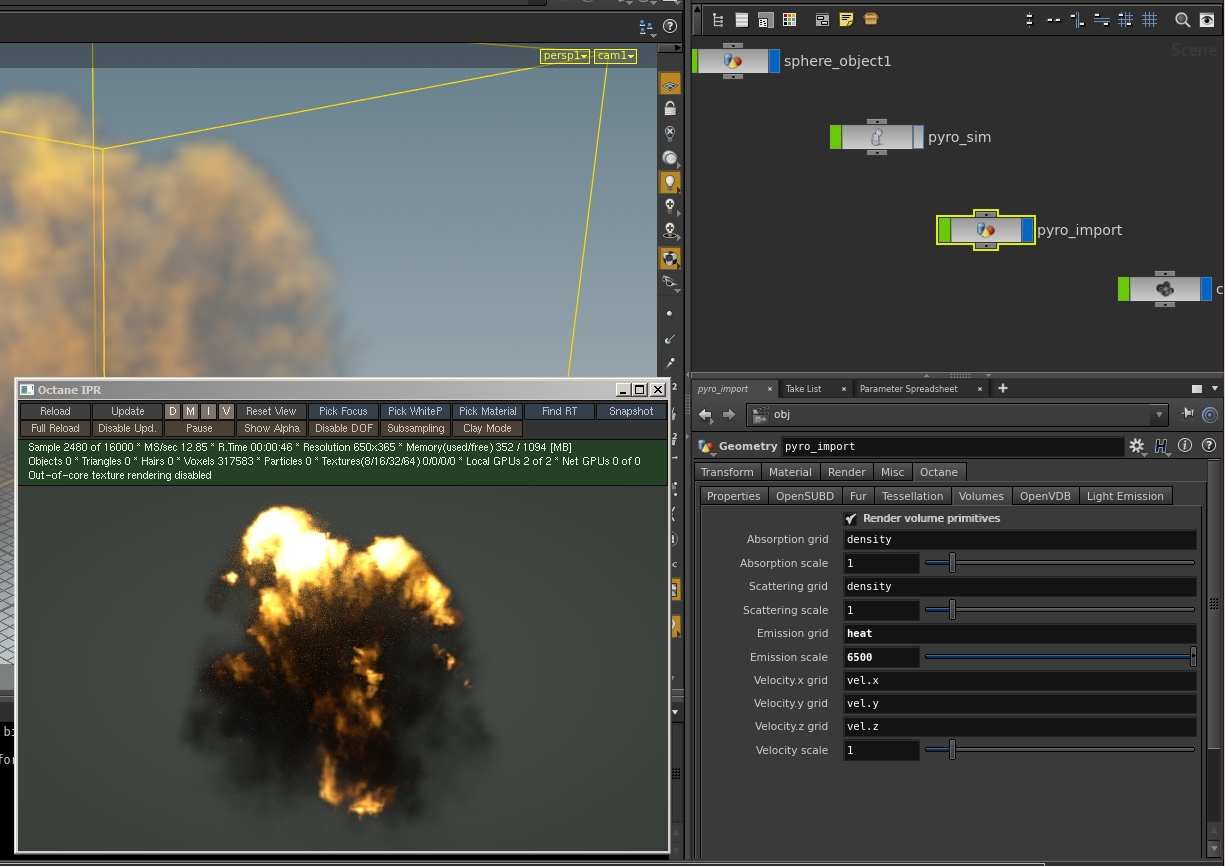Click the color palette grid icon
The width and height of the screenshot is (1225, 866).
point(789,20)
